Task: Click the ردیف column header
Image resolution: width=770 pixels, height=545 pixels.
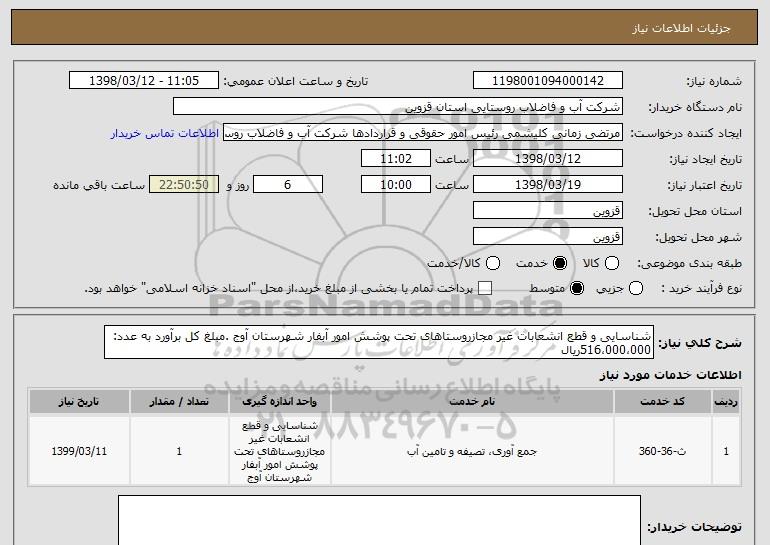Action: 726,402
